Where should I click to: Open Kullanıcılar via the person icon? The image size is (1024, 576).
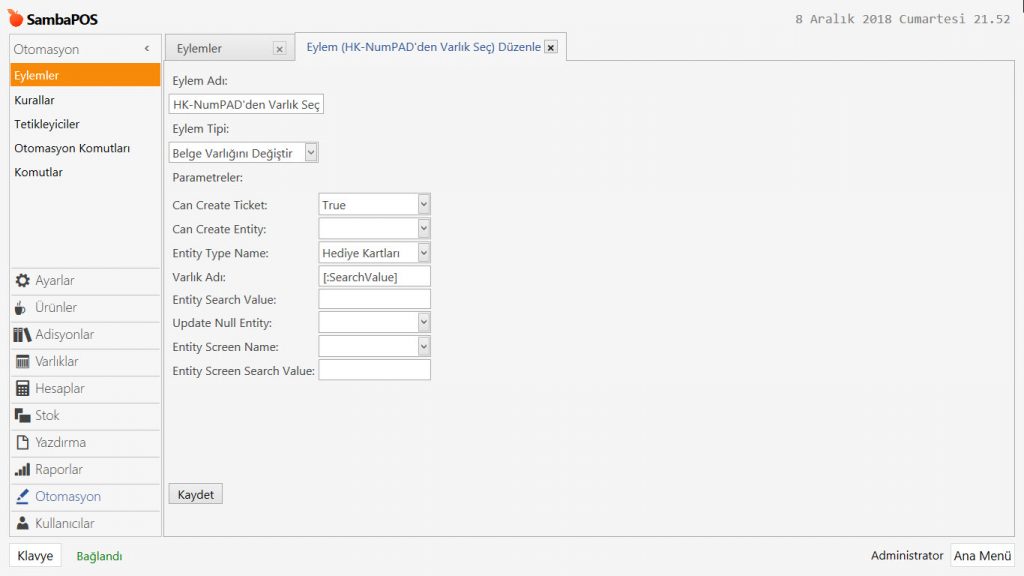click(23, 524)
